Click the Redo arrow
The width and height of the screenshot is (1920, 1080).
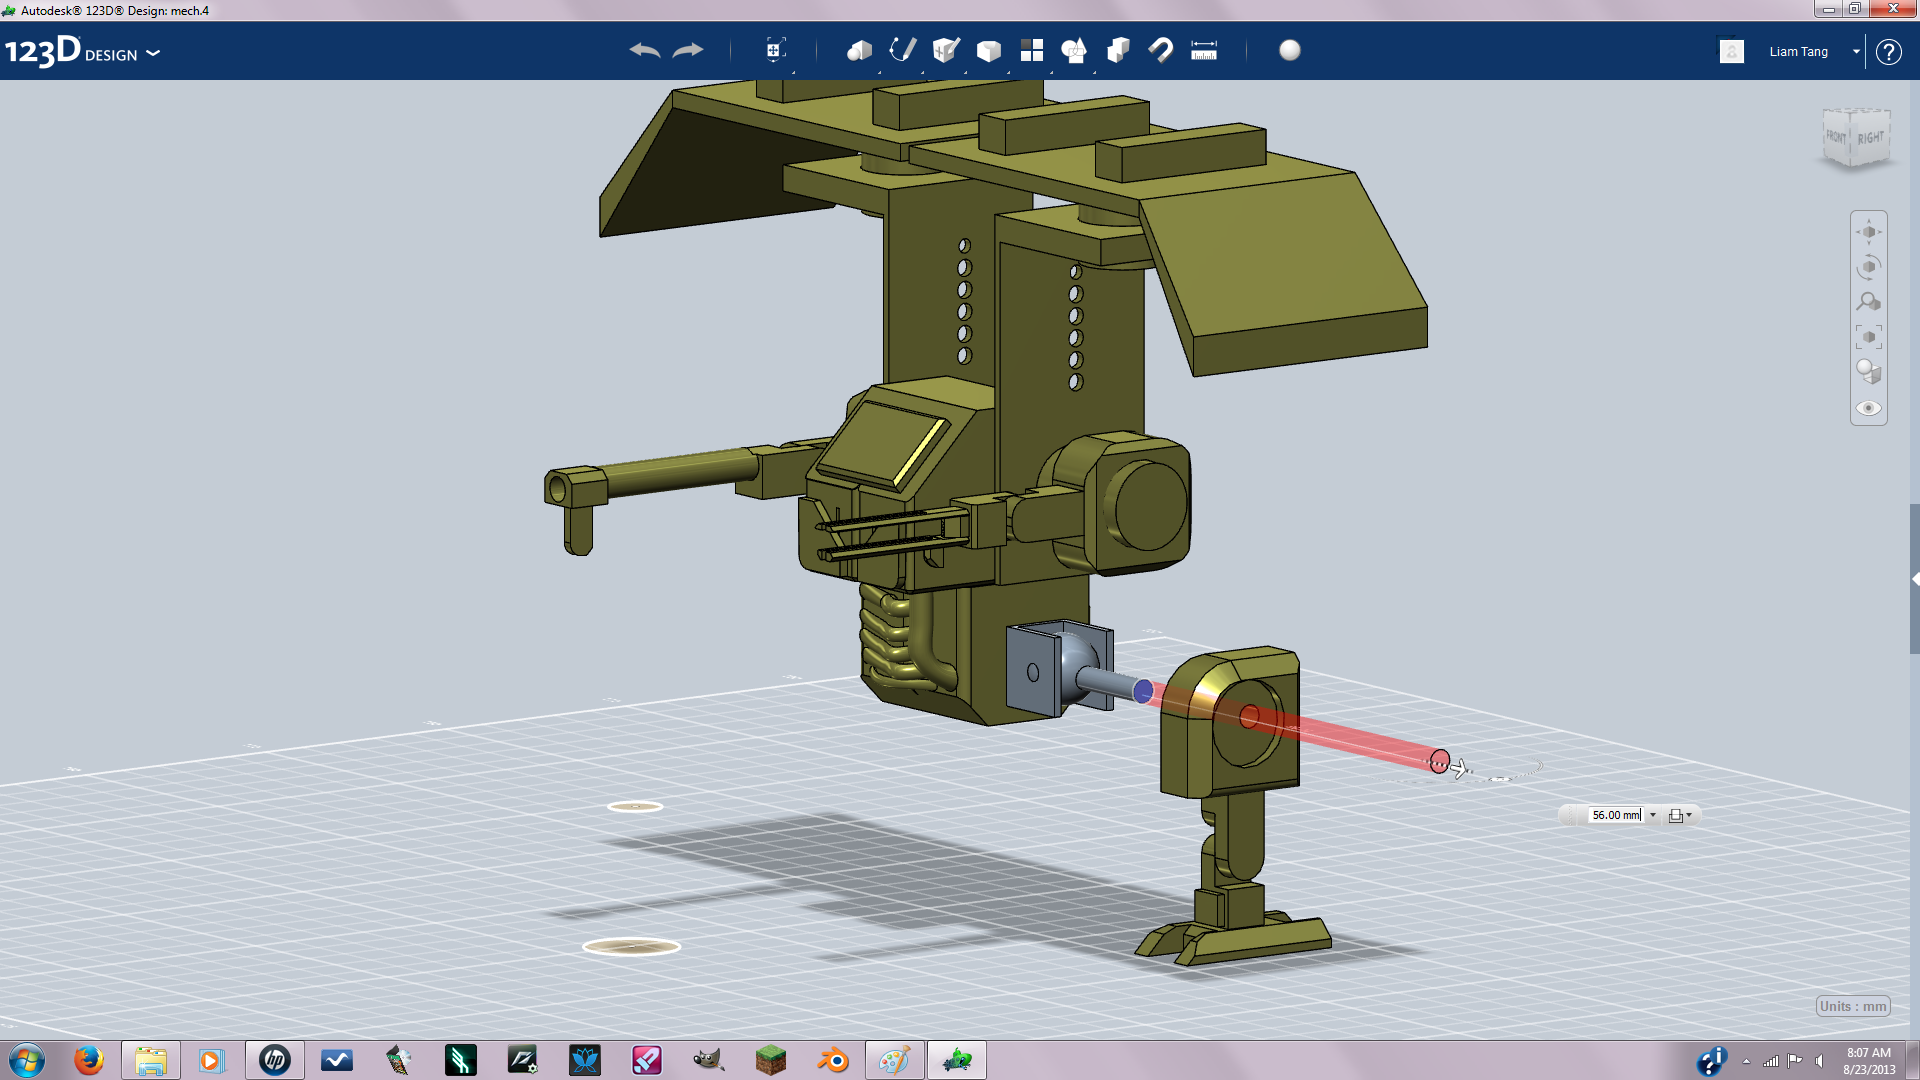(x=688, y=50)
